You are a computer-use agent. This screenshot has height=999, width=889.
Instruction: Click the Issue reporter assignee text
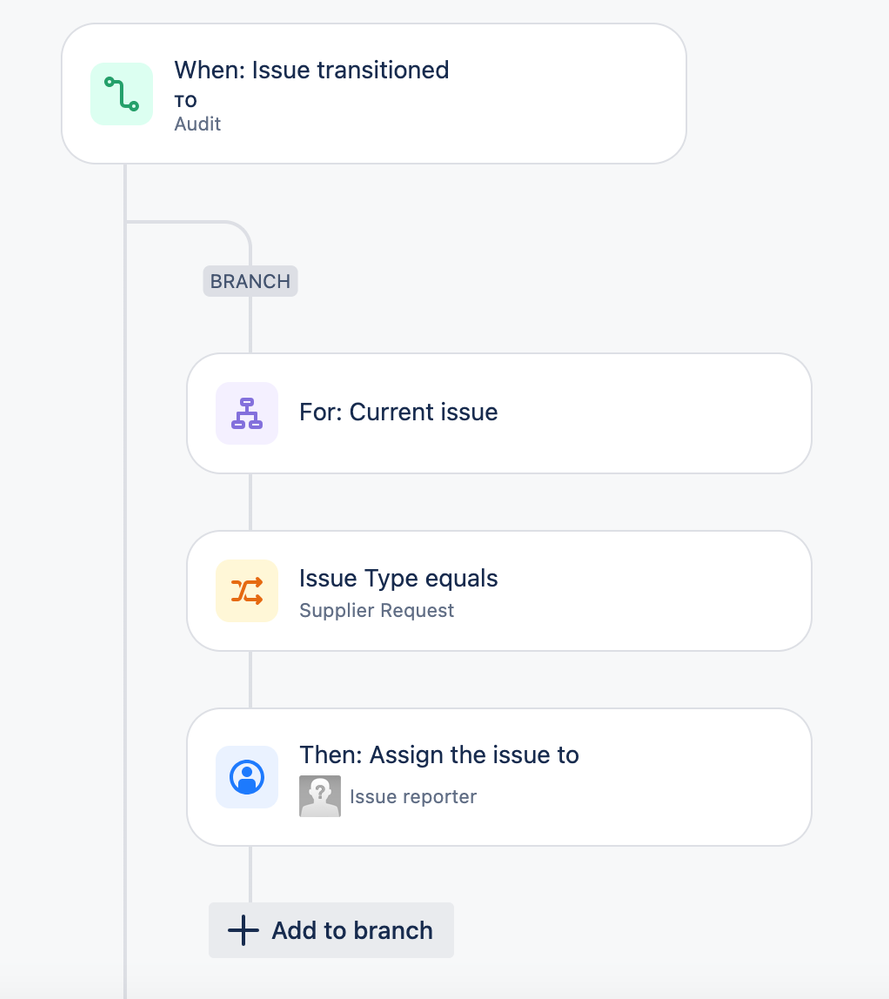pyautogui.click(x=413, y=796)
